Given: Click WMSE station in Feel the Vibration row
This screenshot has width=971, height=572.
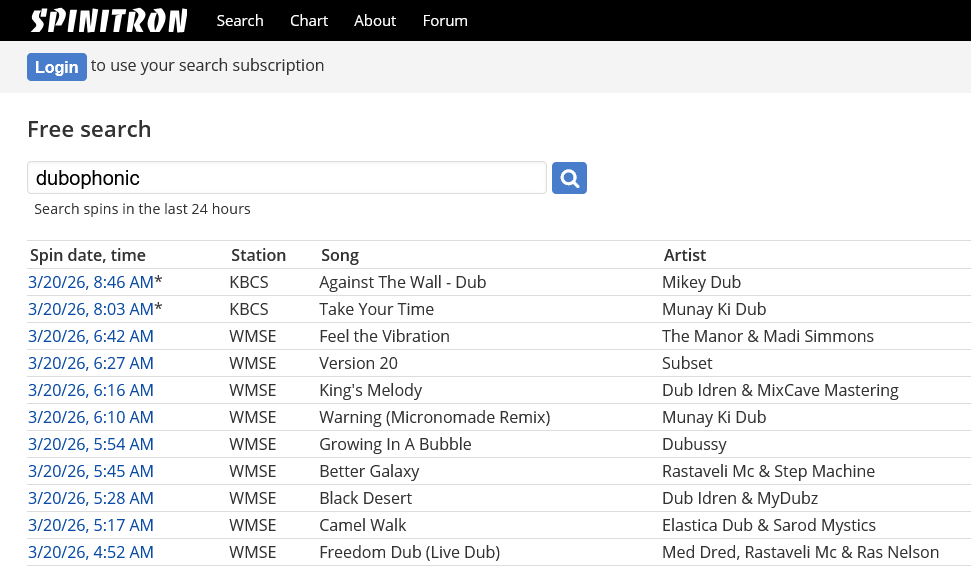Looking at the screenshot, I should click(253, 336).
